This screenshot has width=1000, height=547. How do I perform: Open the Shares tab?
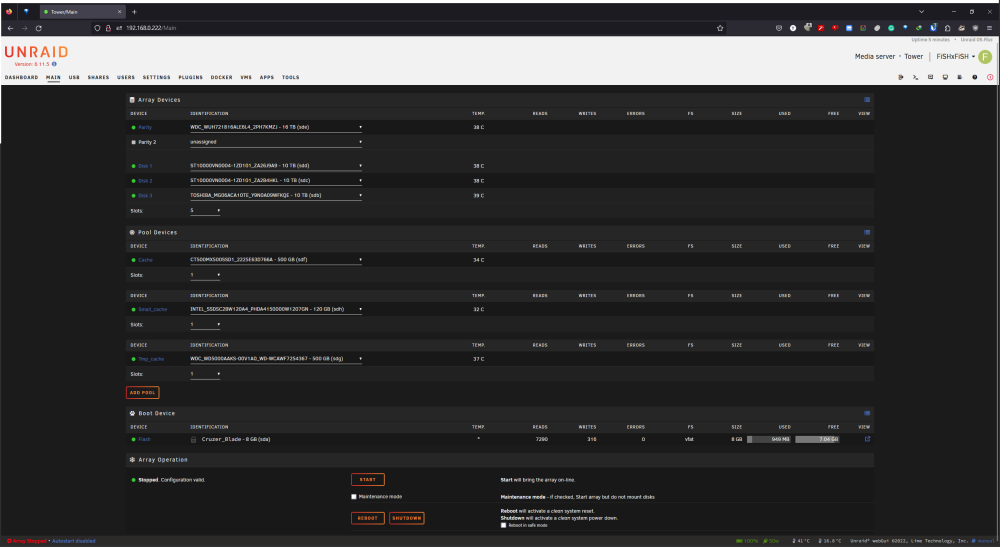click(98, 77)
